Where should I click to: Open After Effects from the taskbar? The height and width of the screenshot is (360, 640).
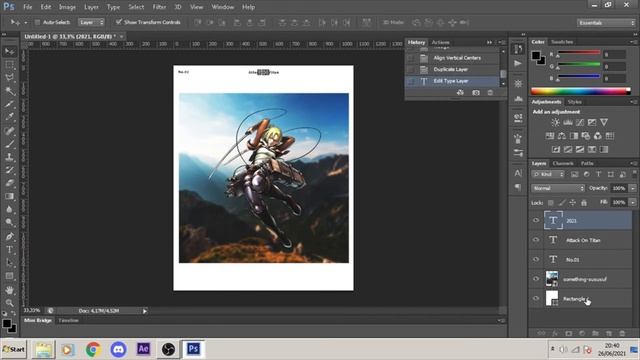pyautogui.click(x=143, y=349)
